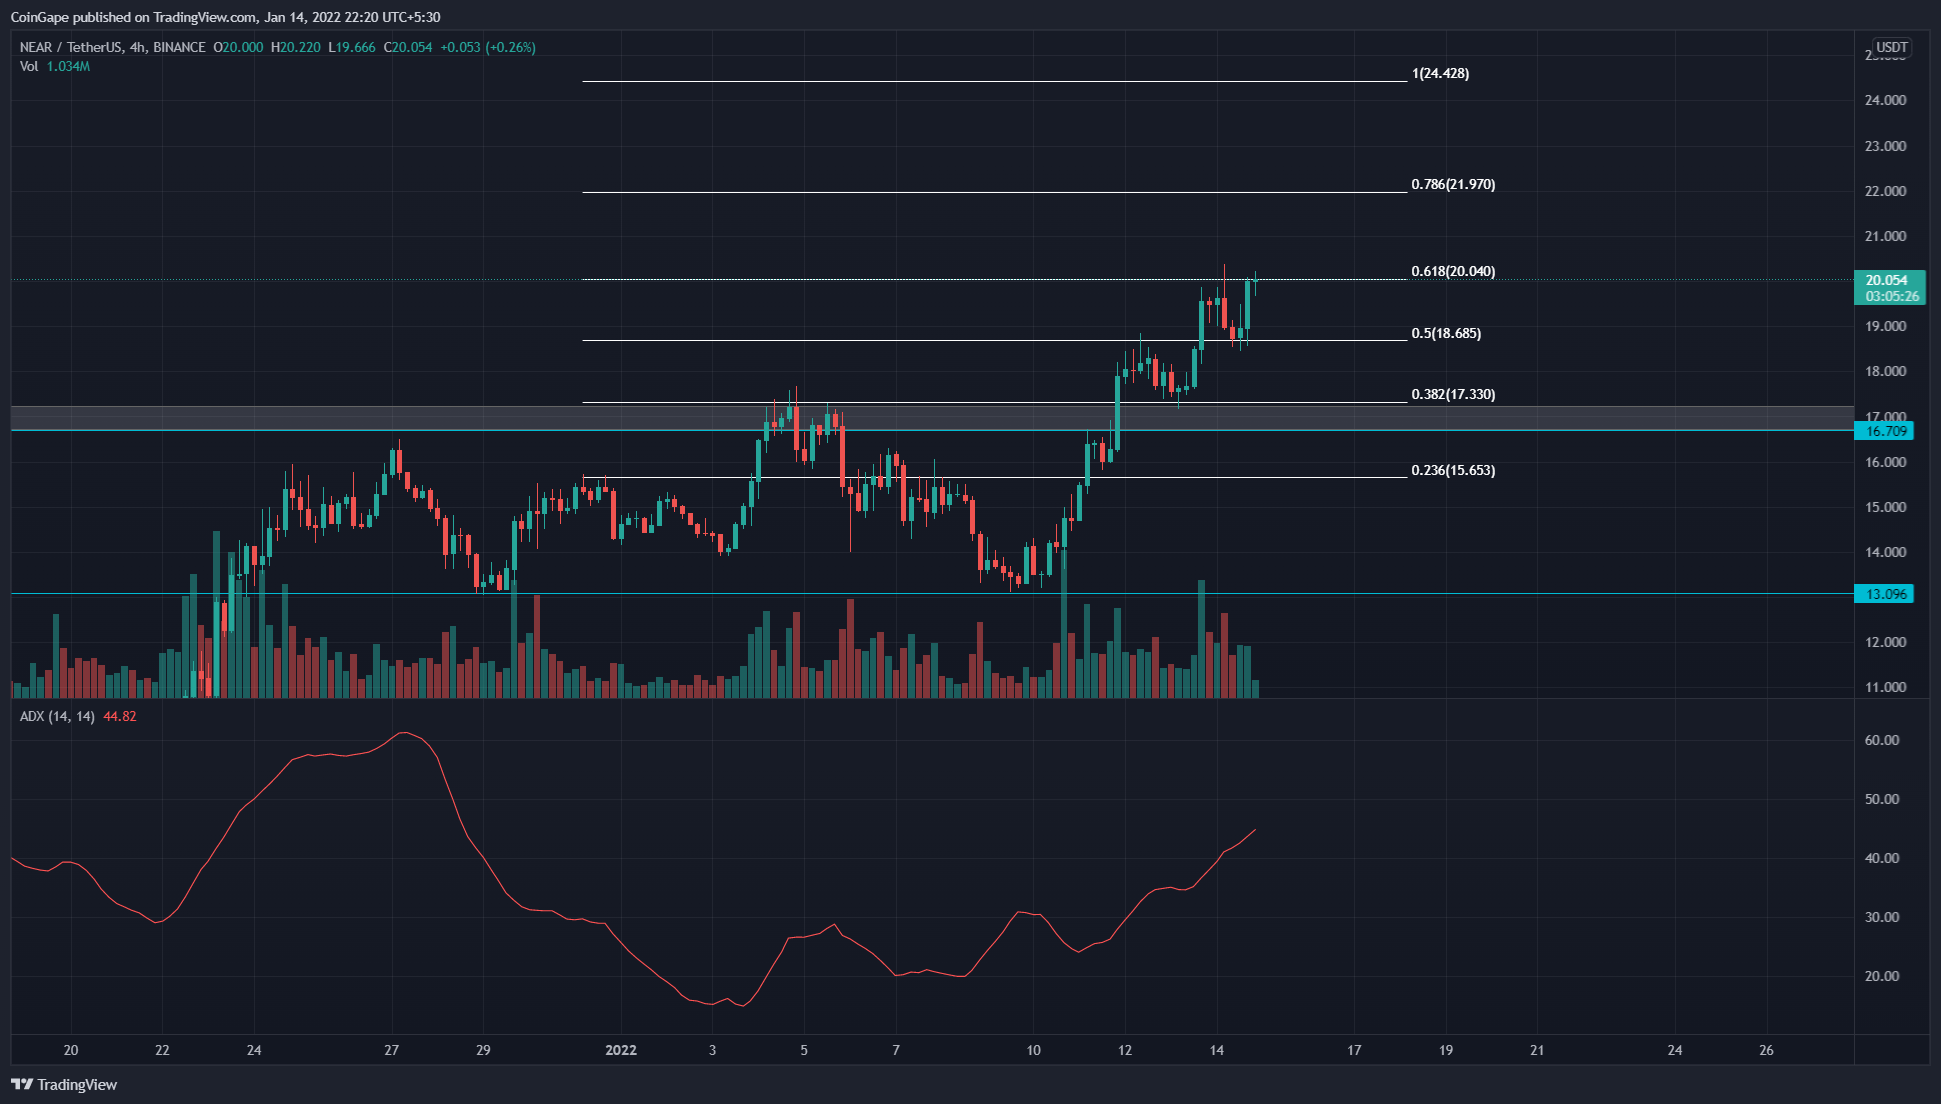
Task: Click the 13.096 price axis label
Action: point(1885,594)
